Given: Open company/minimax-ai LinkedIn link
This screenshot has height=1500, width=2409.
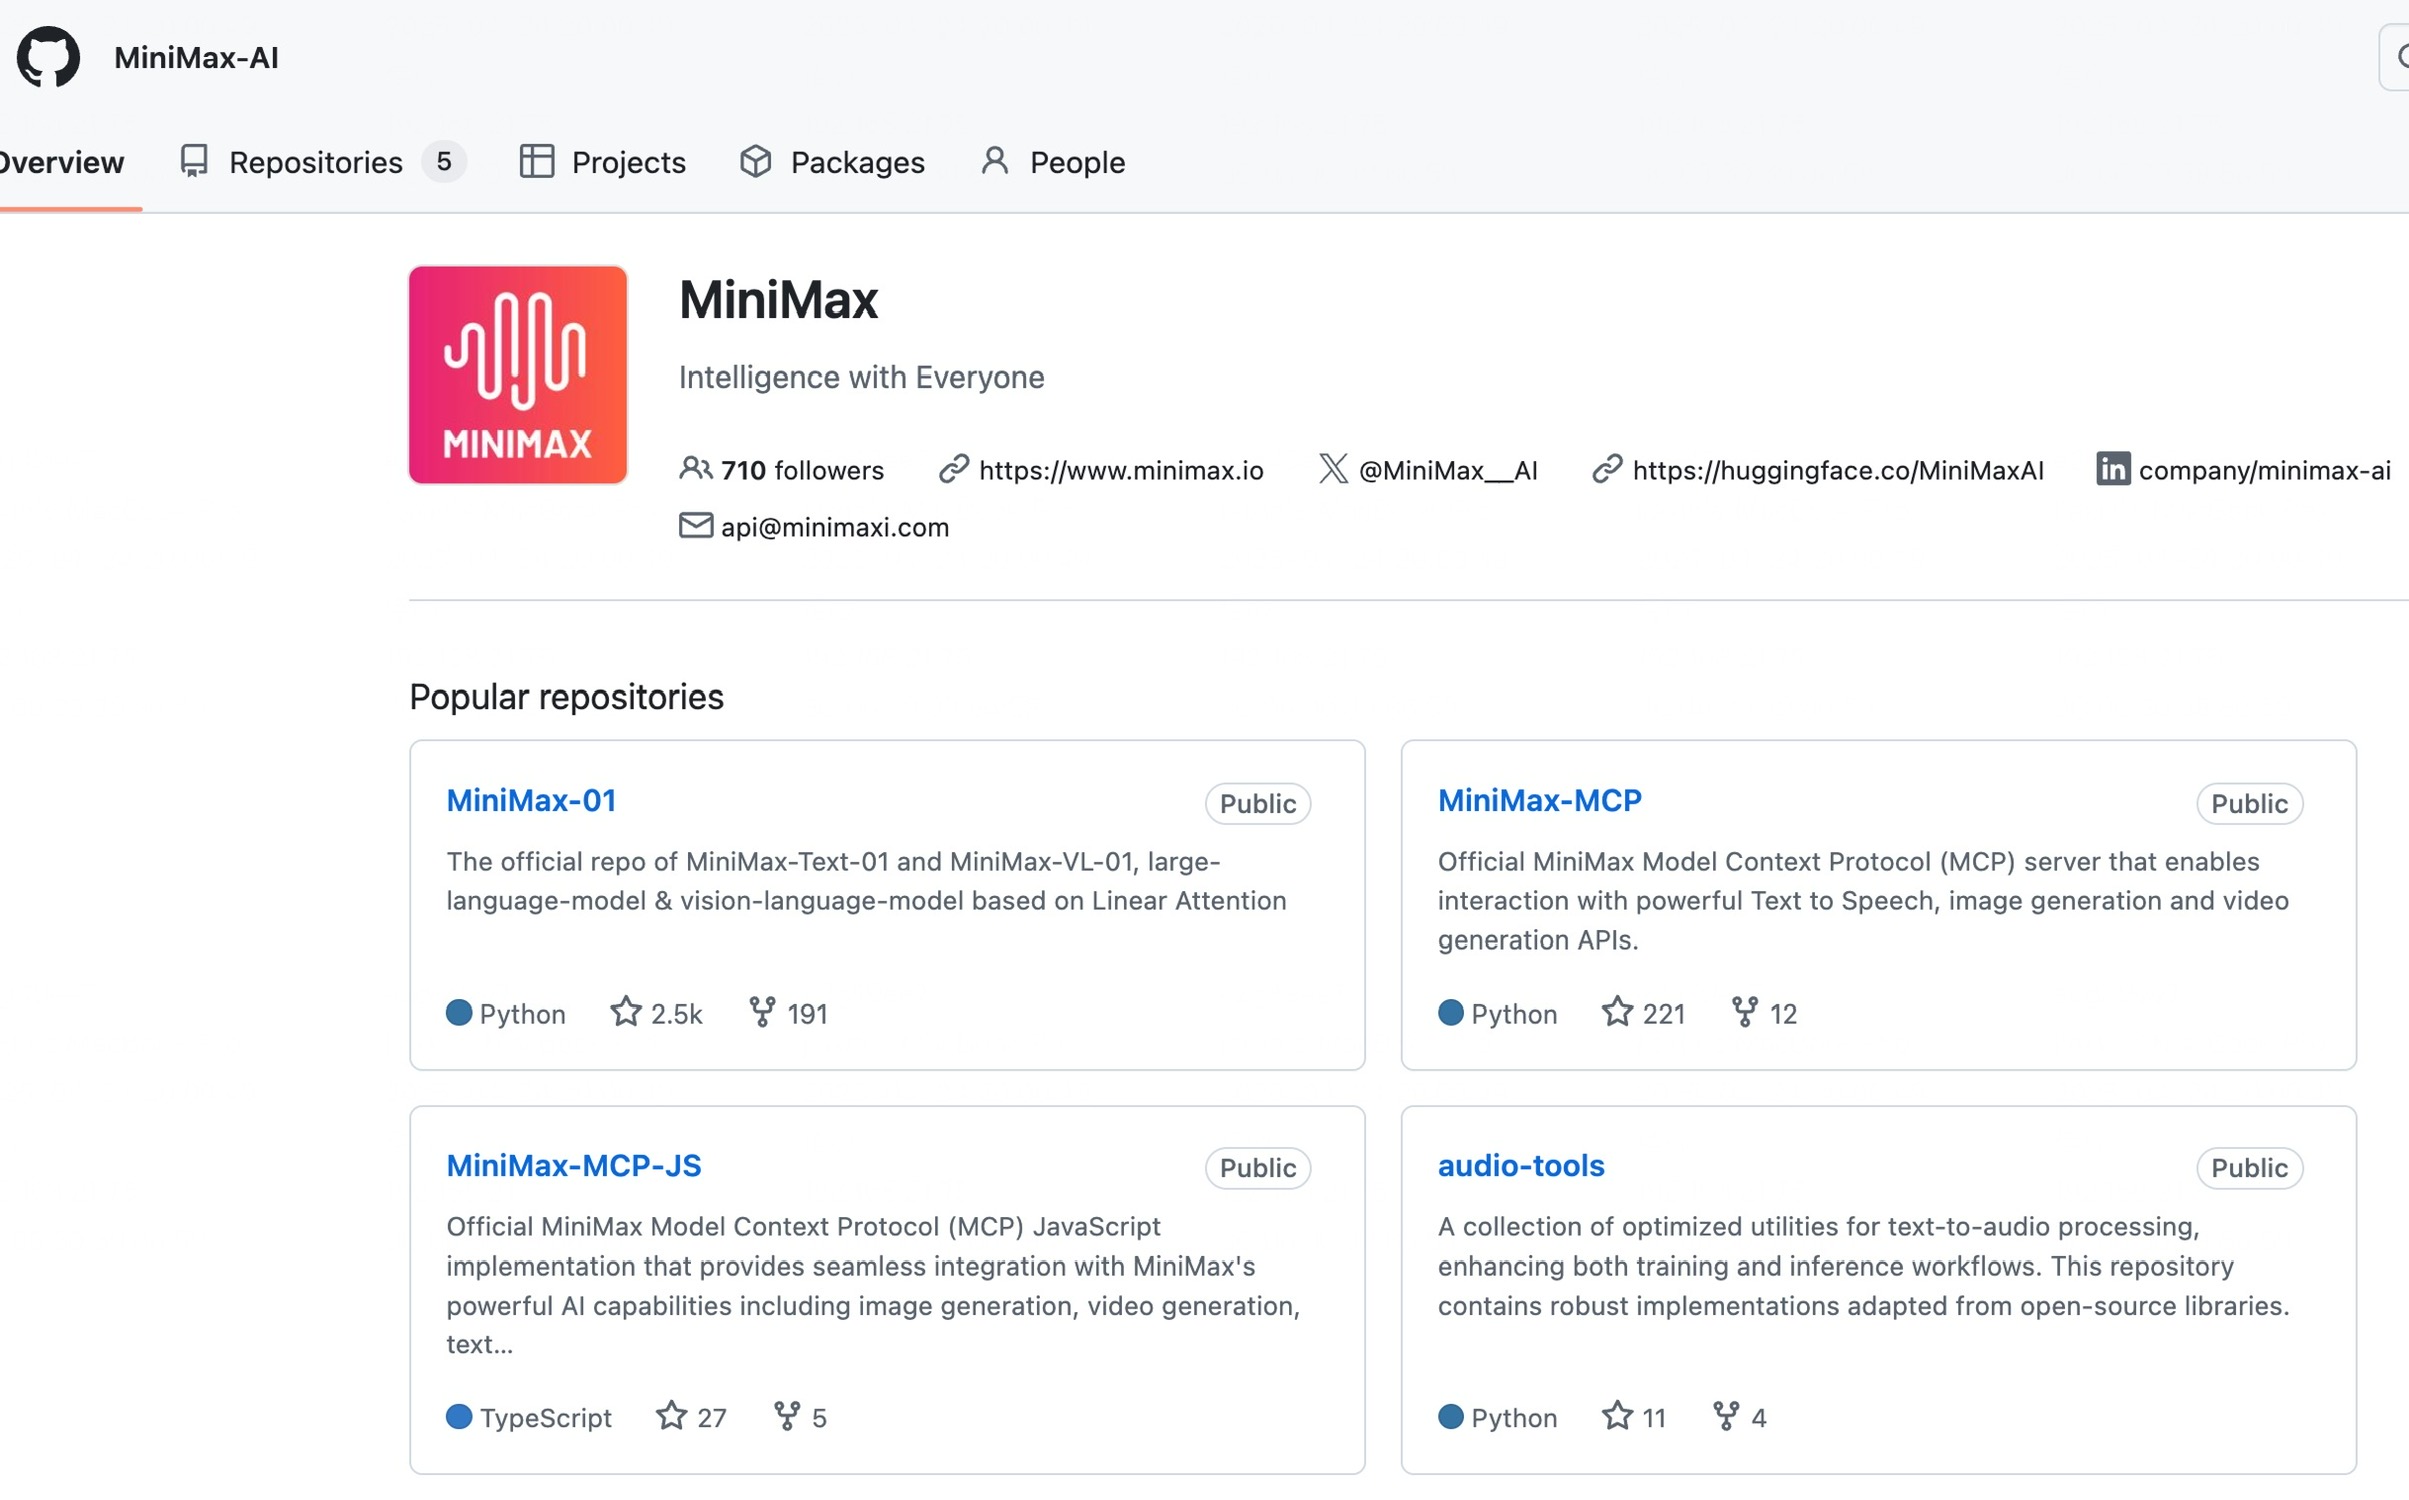Looking at the screenshot, I should (2265, 470).
